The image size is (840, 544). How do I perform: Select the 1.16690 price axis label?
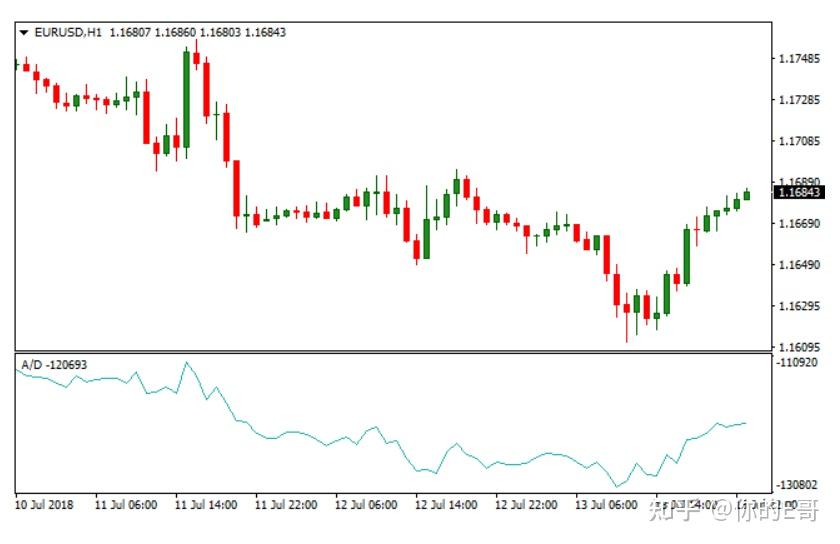(799, 223)
